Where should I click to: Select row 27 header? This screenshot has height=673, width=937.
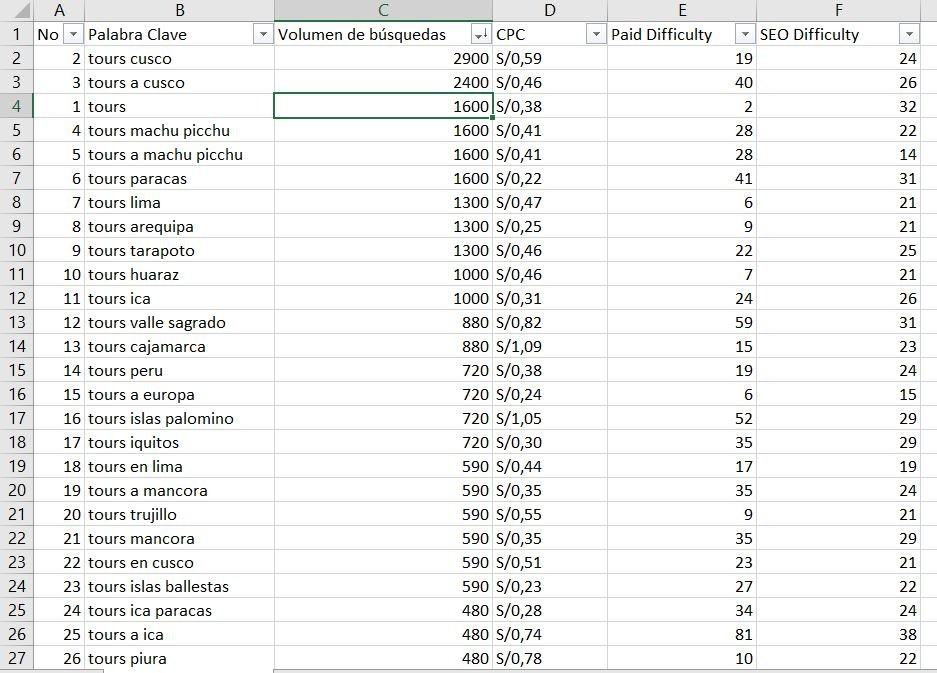[x=16, y=658]
